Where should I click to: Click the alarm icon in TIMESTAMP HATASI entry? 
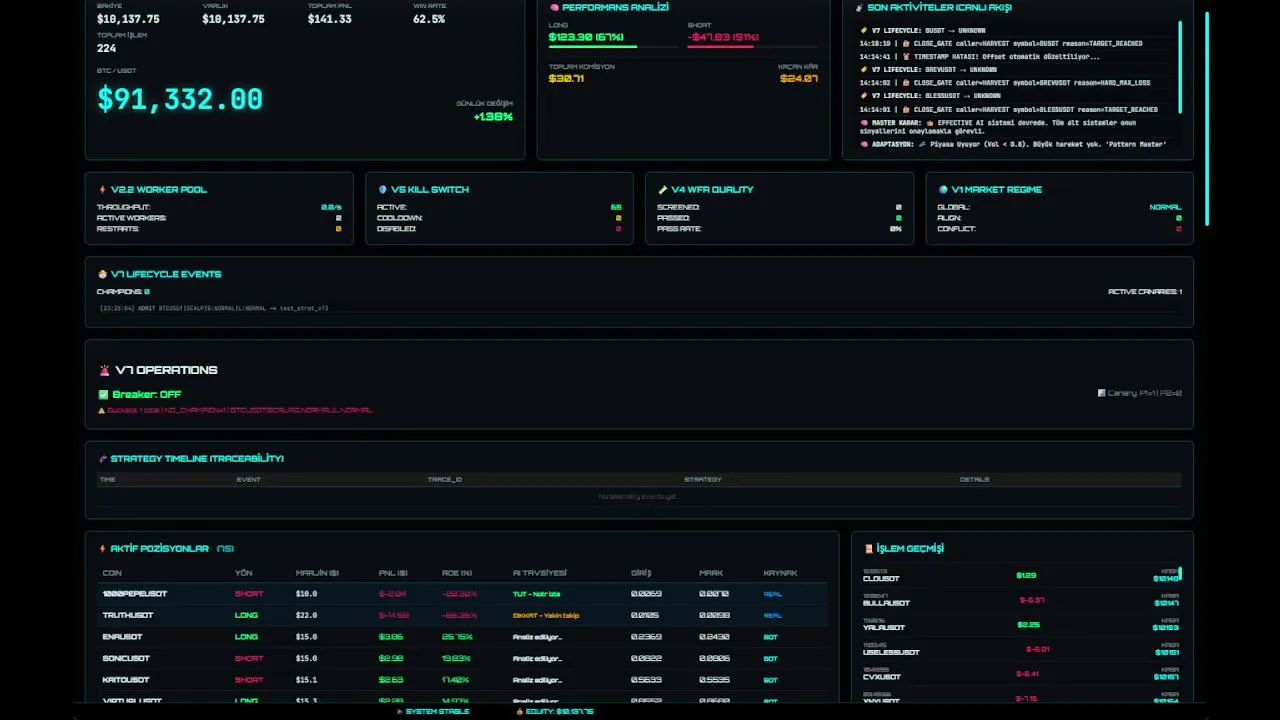coord(906,57)
